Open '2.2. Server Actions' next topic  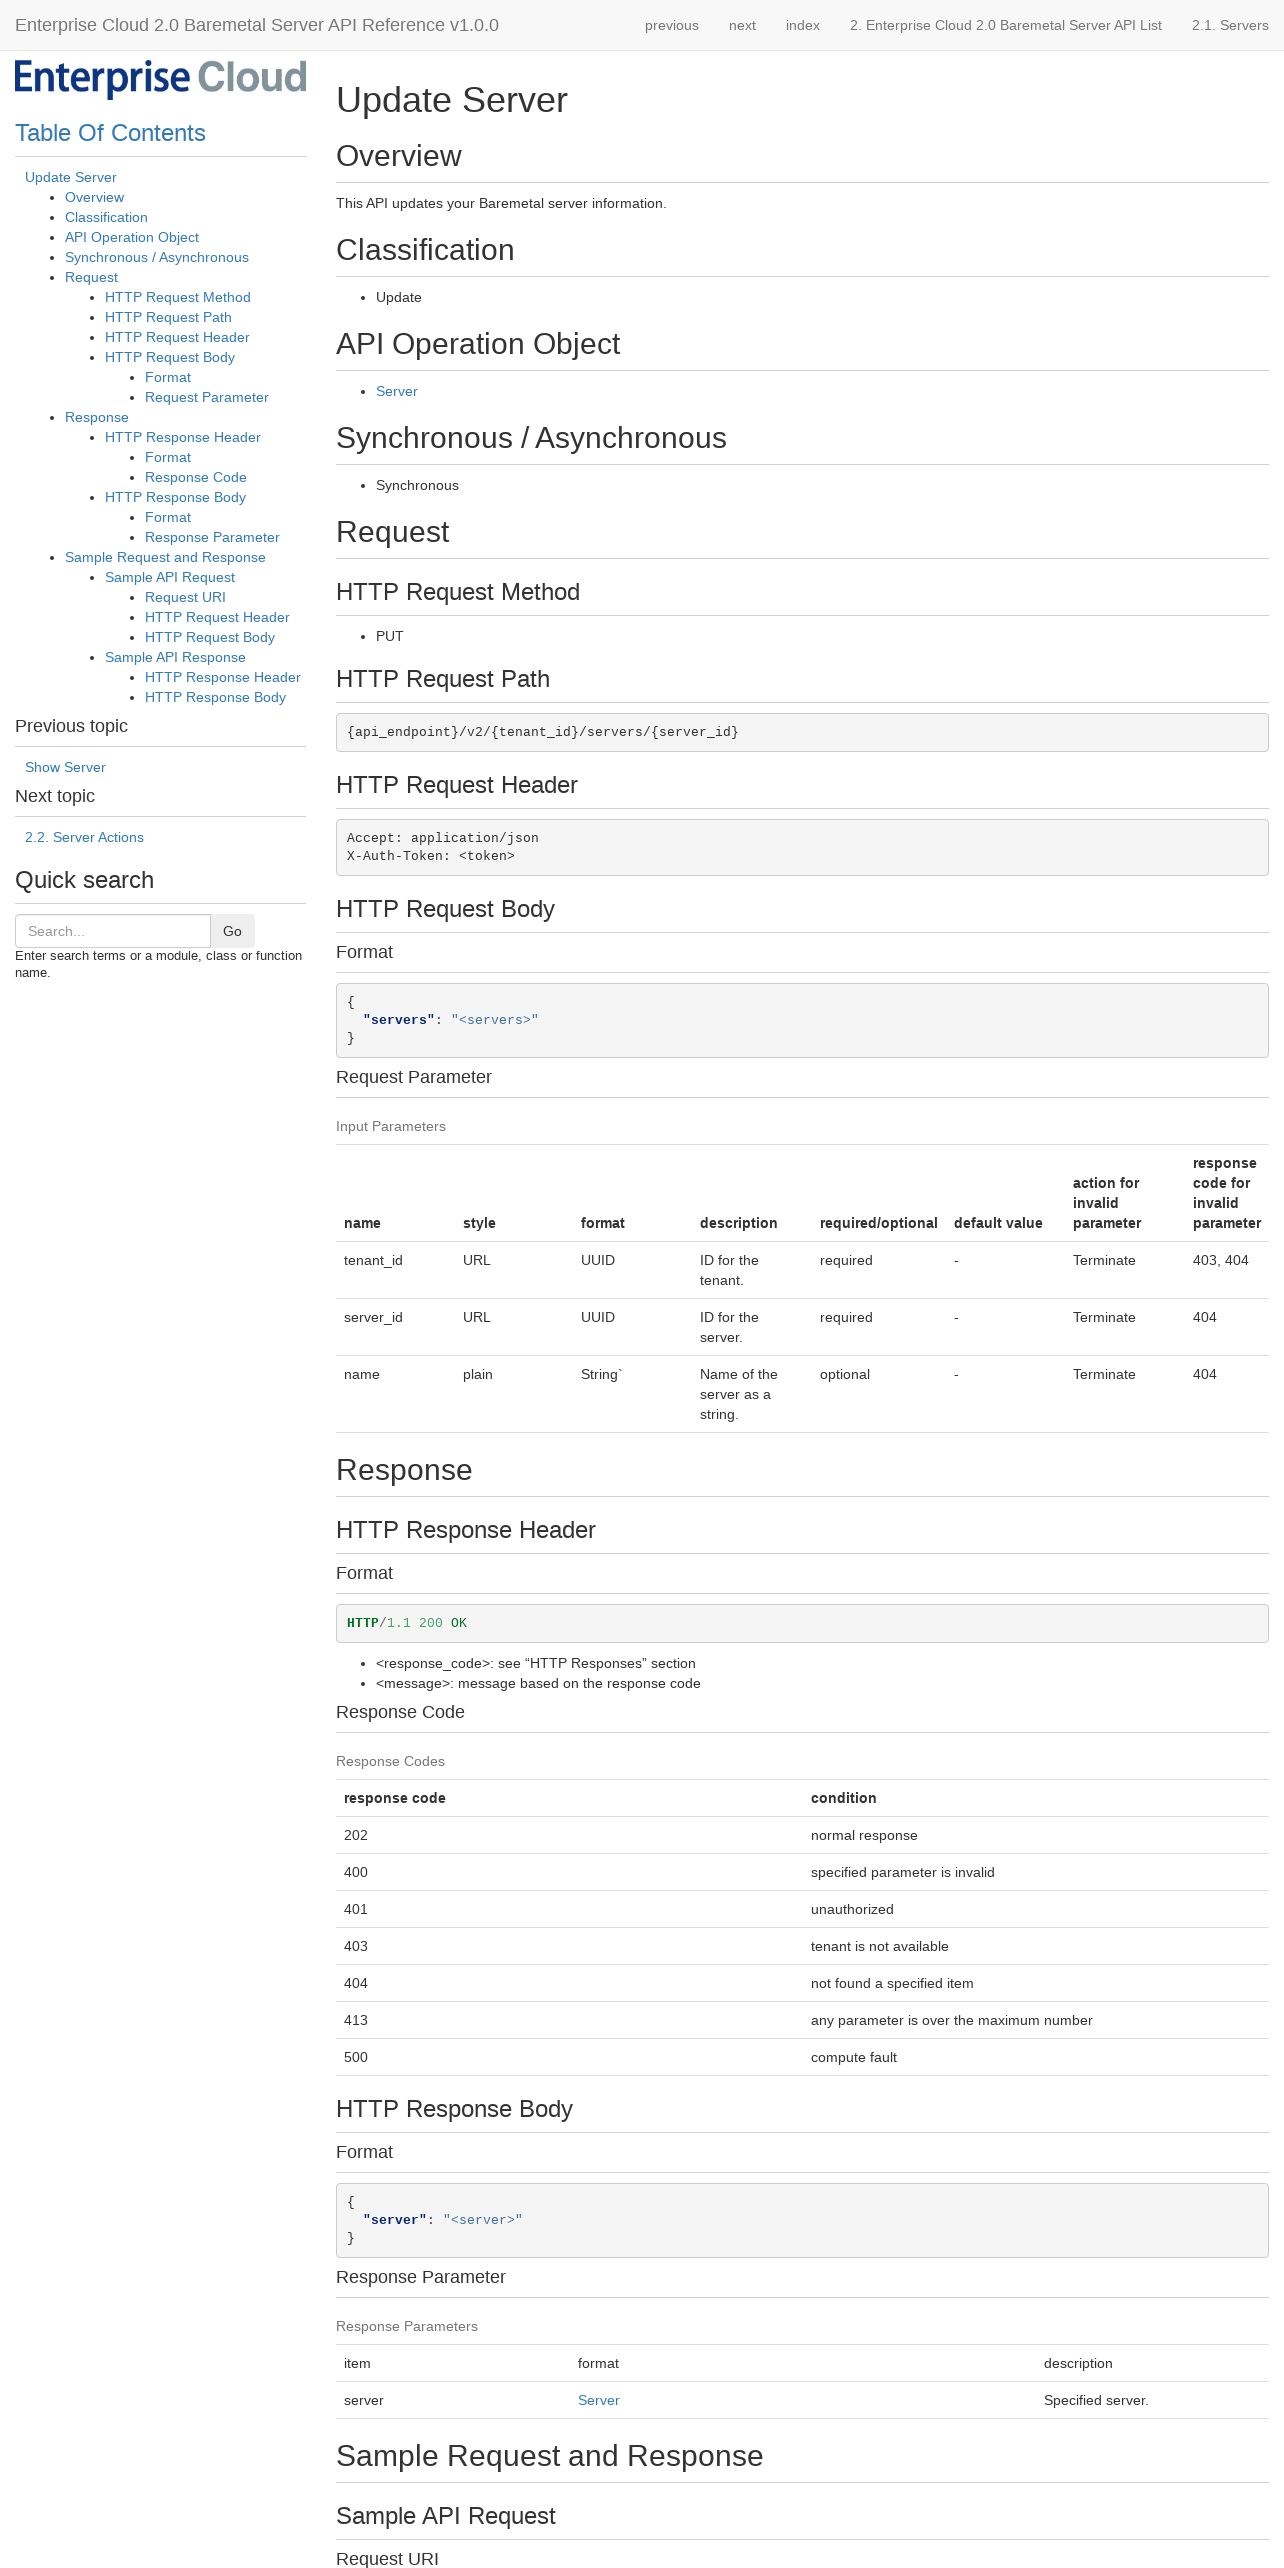coord(84,837)
